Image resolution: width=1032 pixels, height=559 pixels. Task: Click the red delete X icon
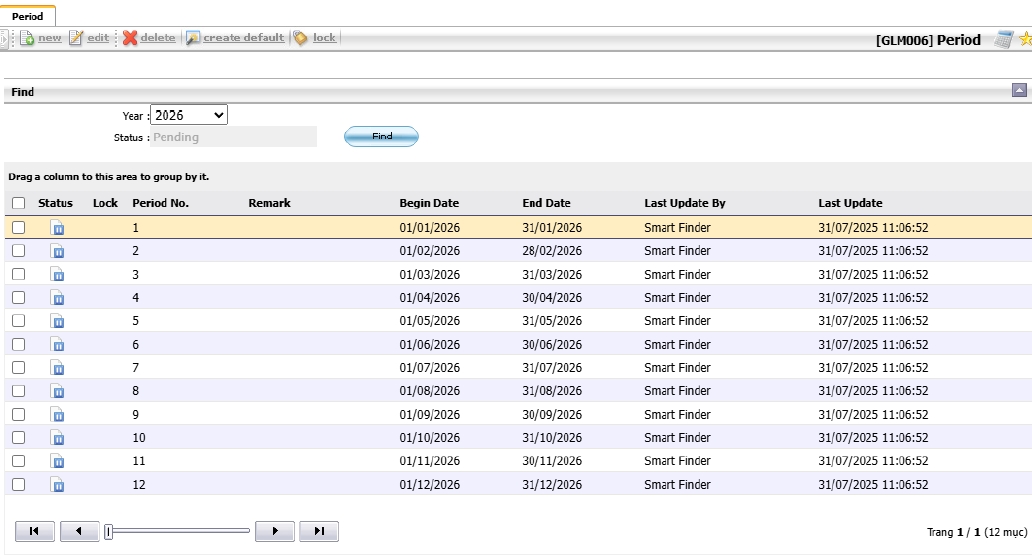click(130, 38)
